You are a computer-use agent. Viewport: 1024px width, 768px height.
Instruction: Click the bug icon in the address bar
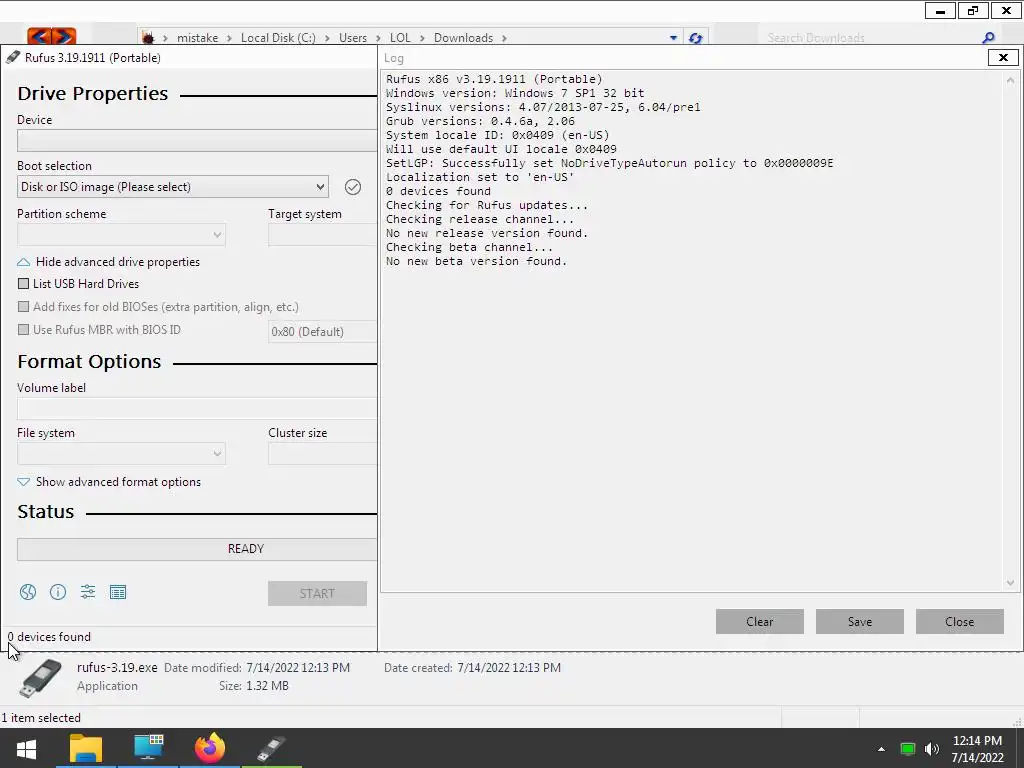click(x=148, y=38)
